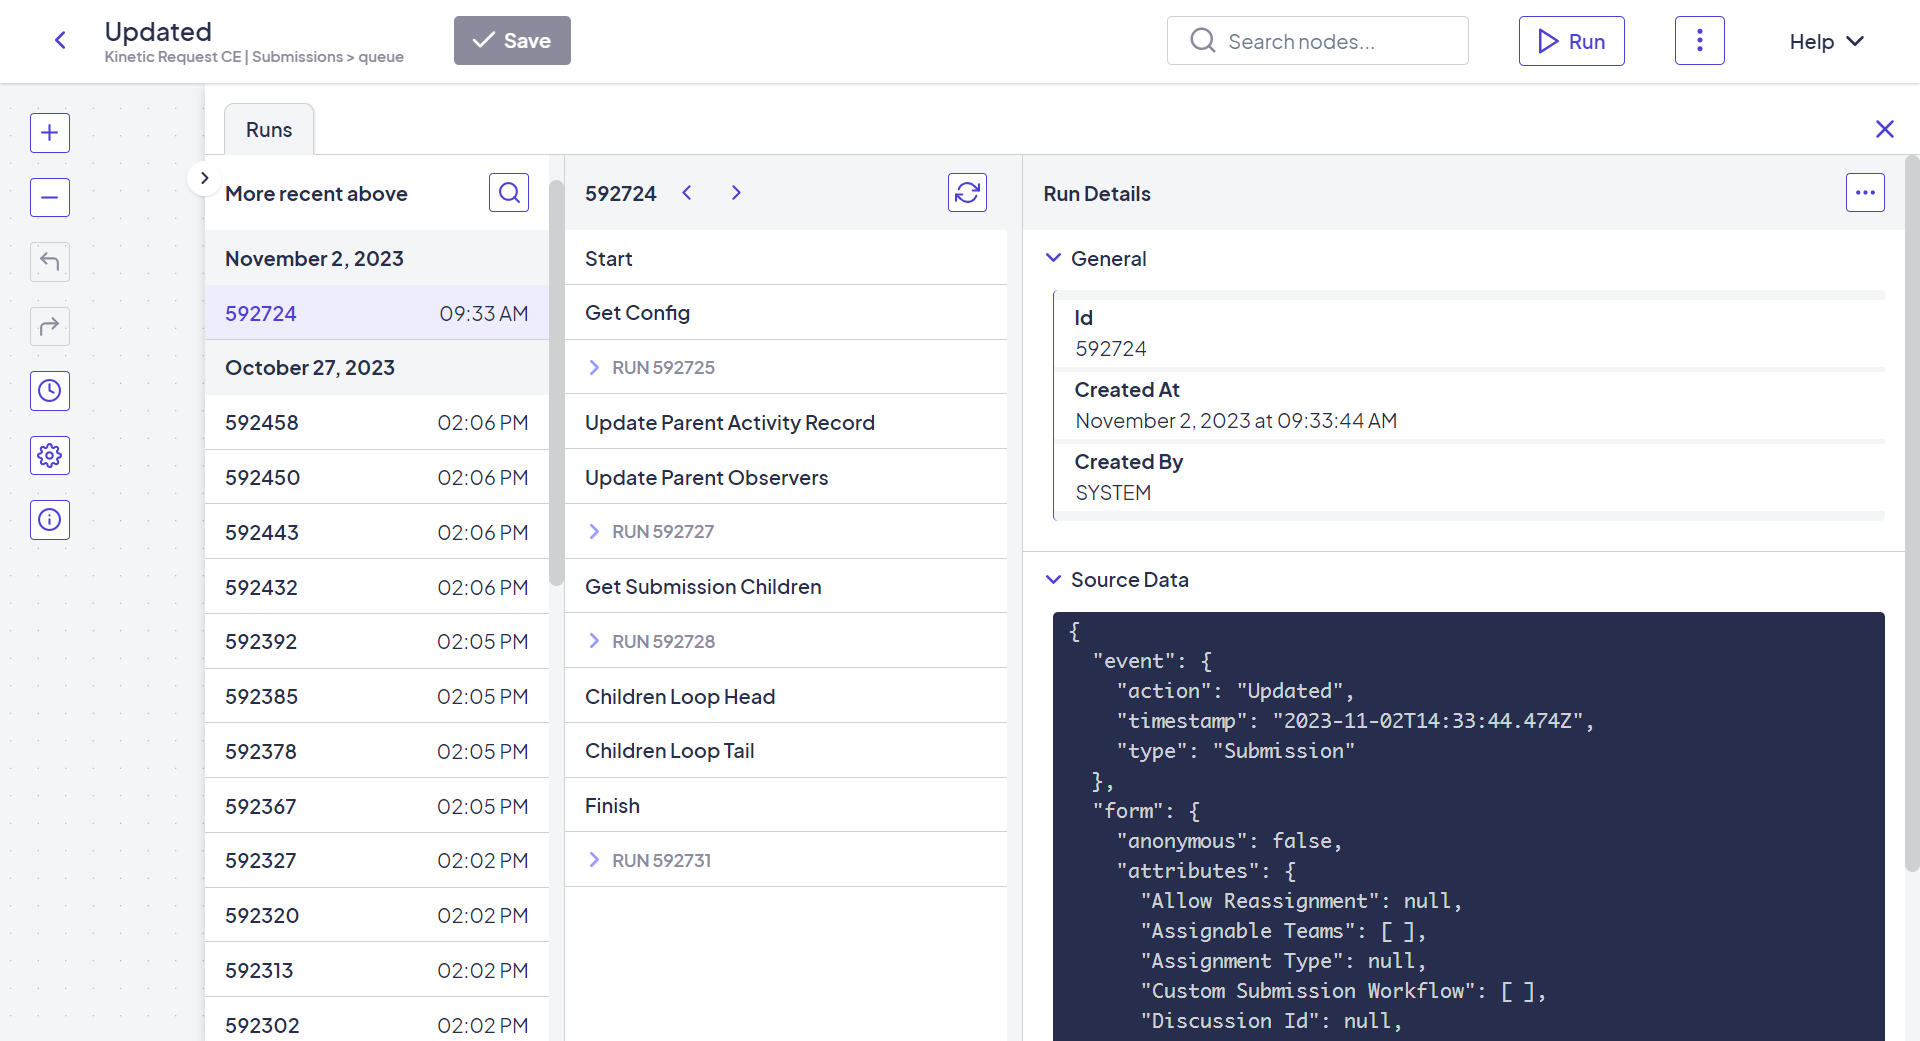Image resolution: width=1920 pixels, height=1041 pixels.
Task: Select run 592367
Action: pyautogui.click(x=377, y=806)
